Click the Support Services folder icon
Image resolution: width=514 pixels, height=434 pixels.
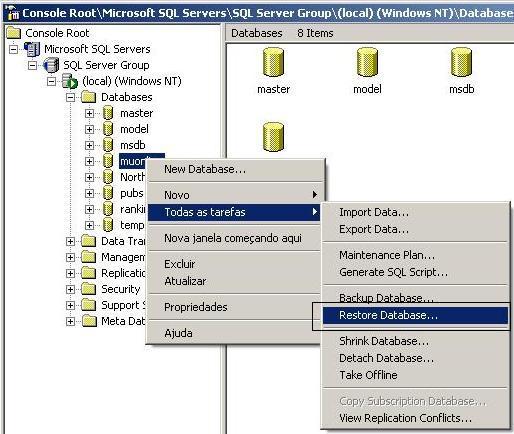coord(89,305)
